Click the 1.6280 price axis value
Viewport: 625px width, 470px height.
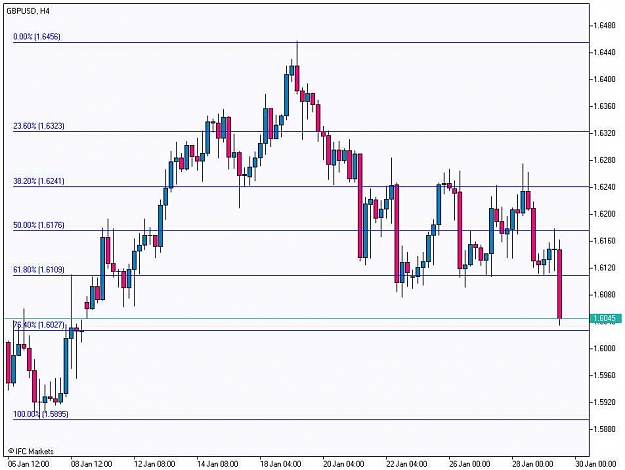click(604, 160)
